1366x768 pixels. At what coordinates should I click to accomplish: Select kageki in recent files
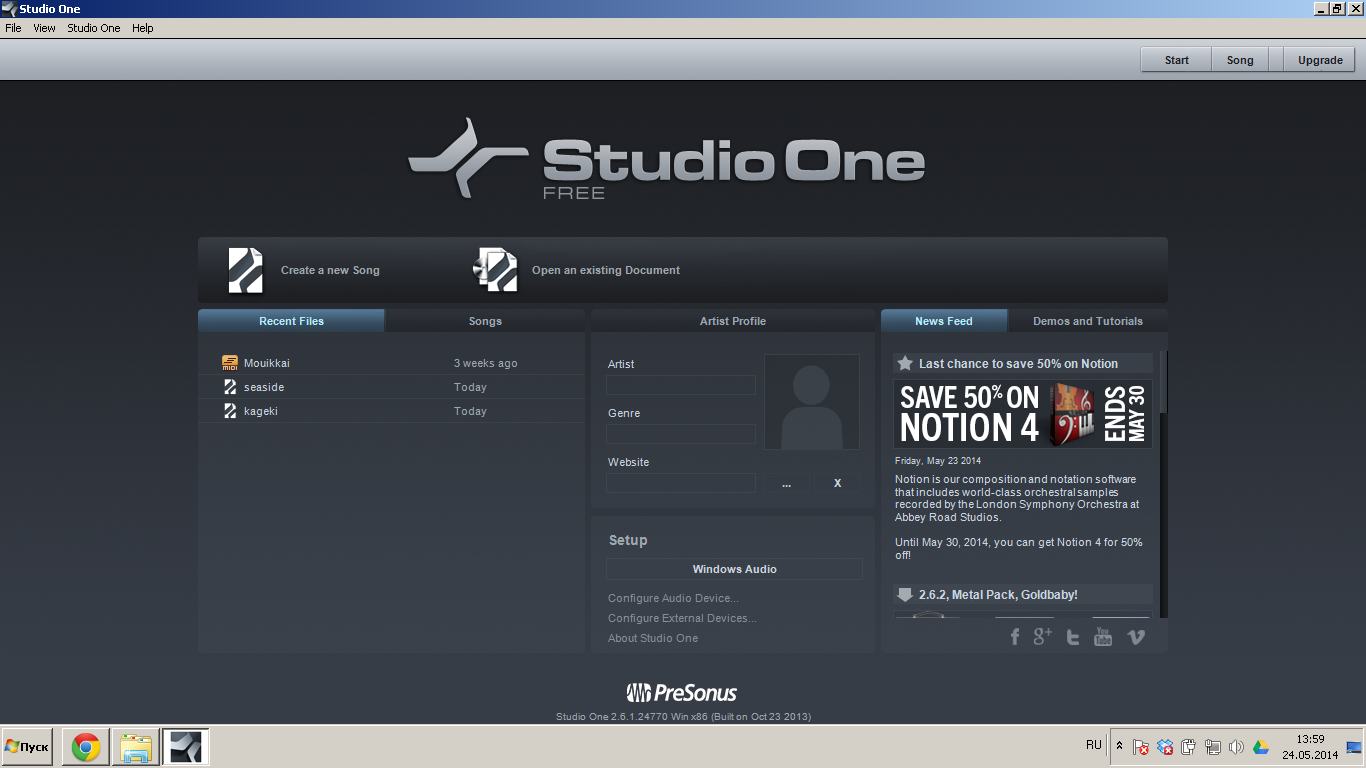[391, 411]
